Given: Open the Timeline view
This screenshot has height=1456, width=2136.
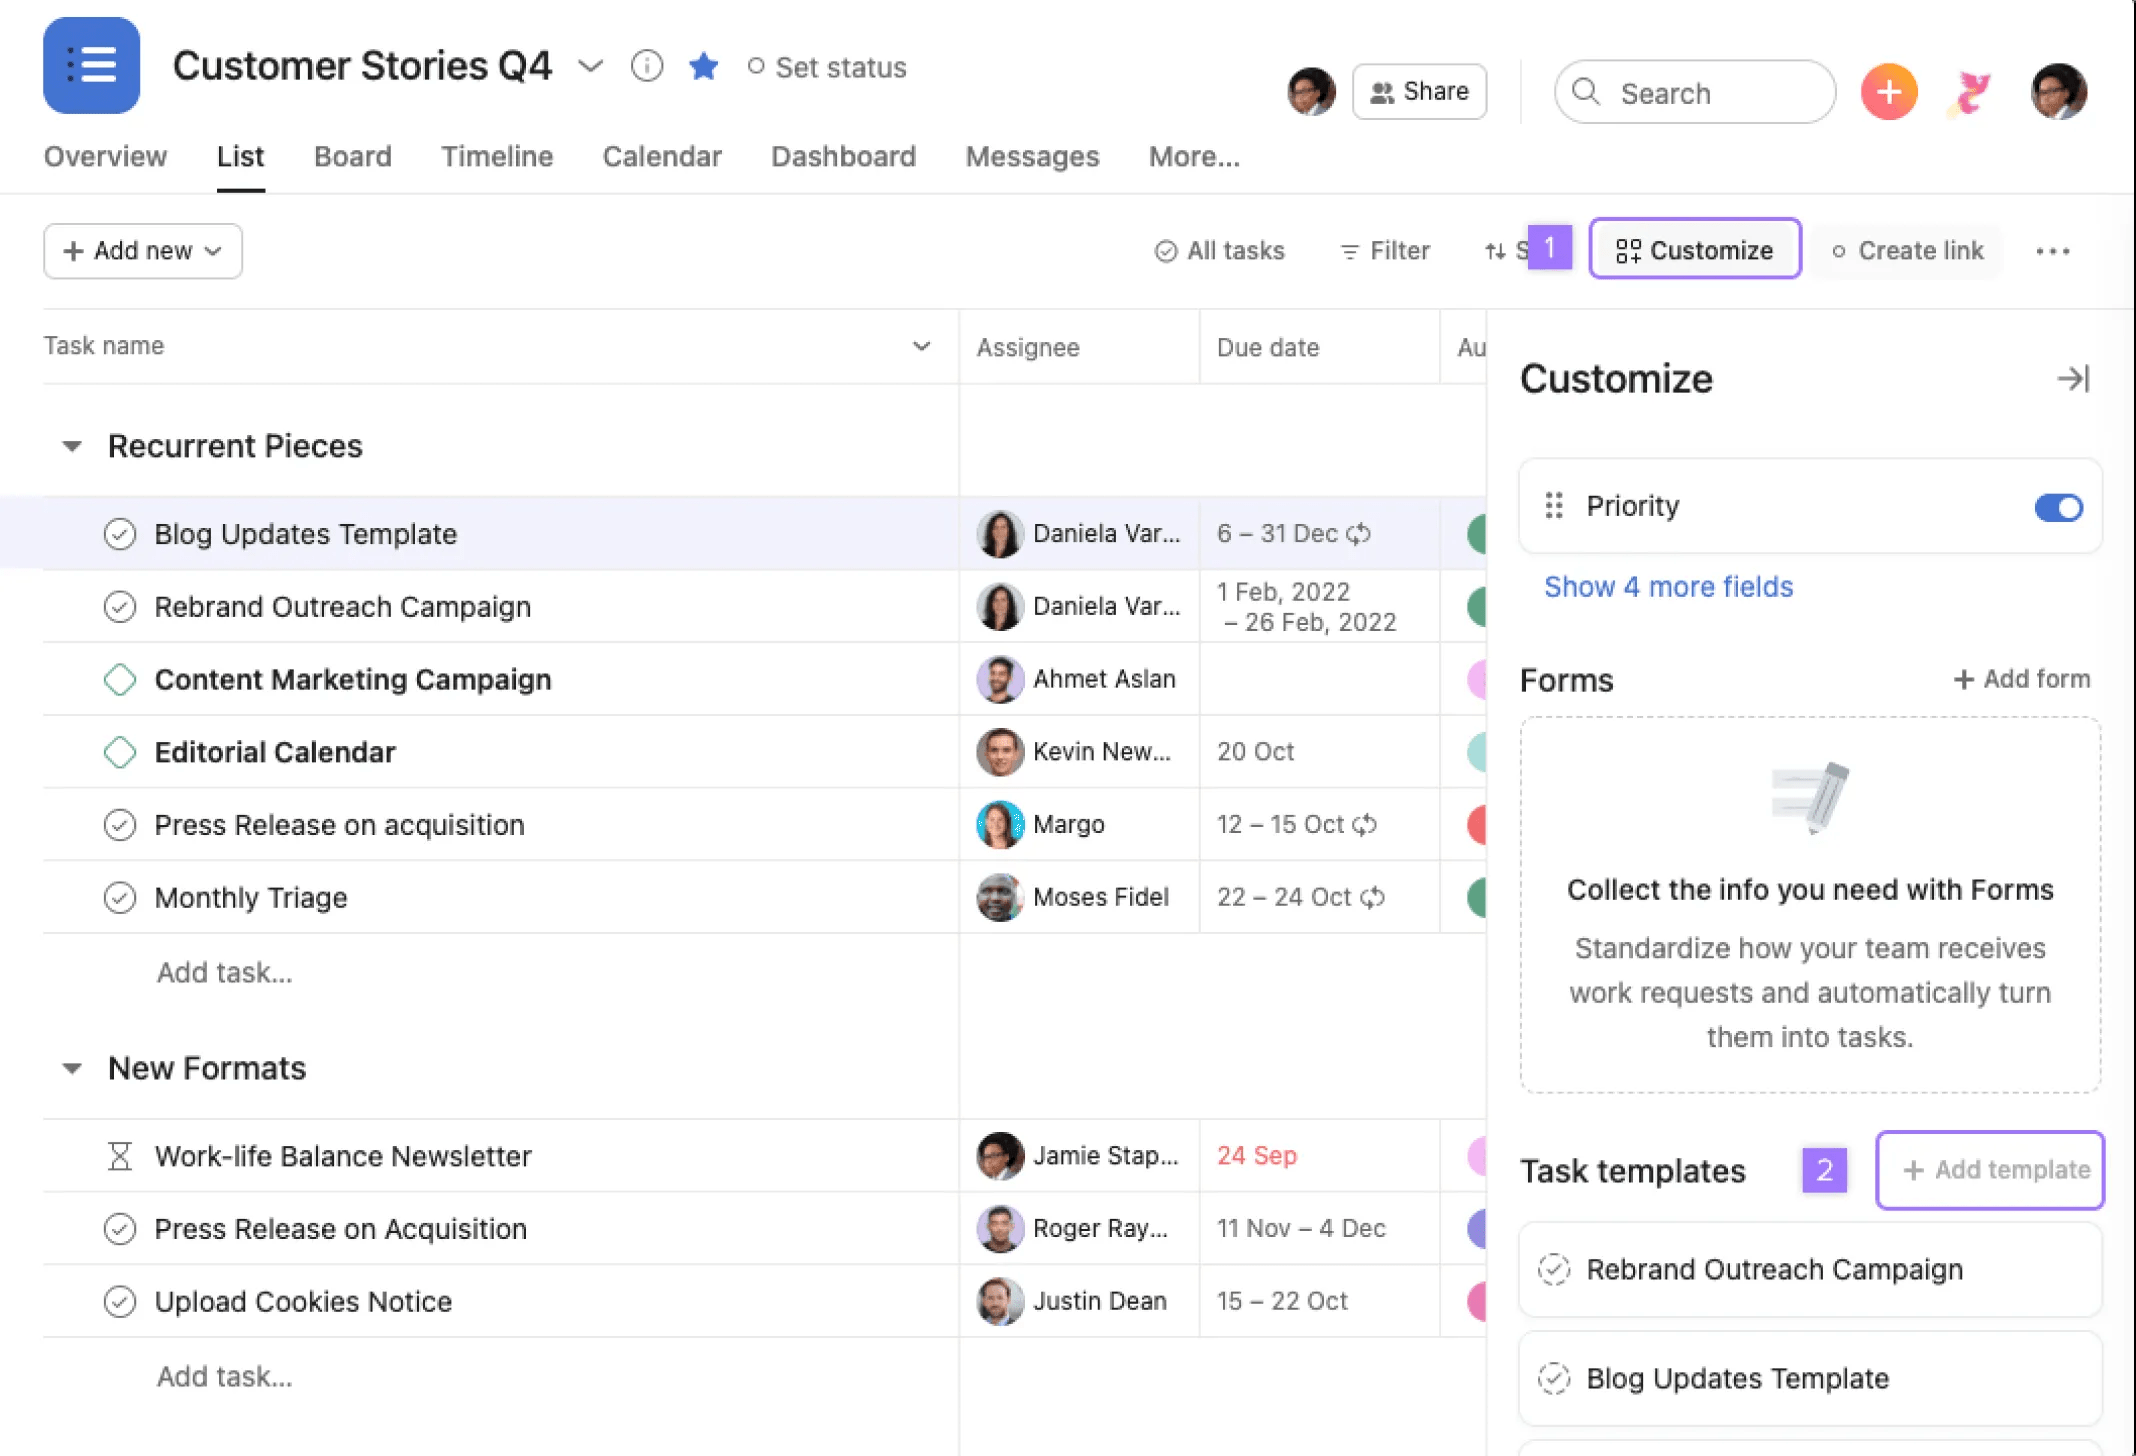Looking at the screenshot, I should [497, 156].
